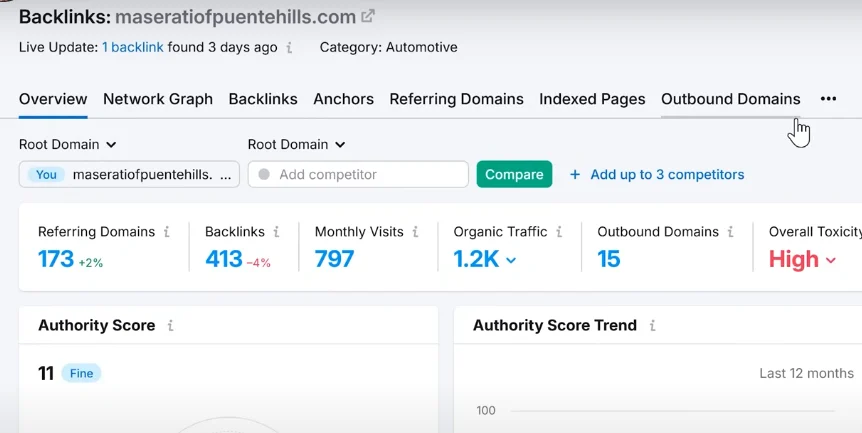Image resolution: width=862 pixels, height=433 pixels.
Task: Click info icon next to Authority Score
Action: pos(170,325)
